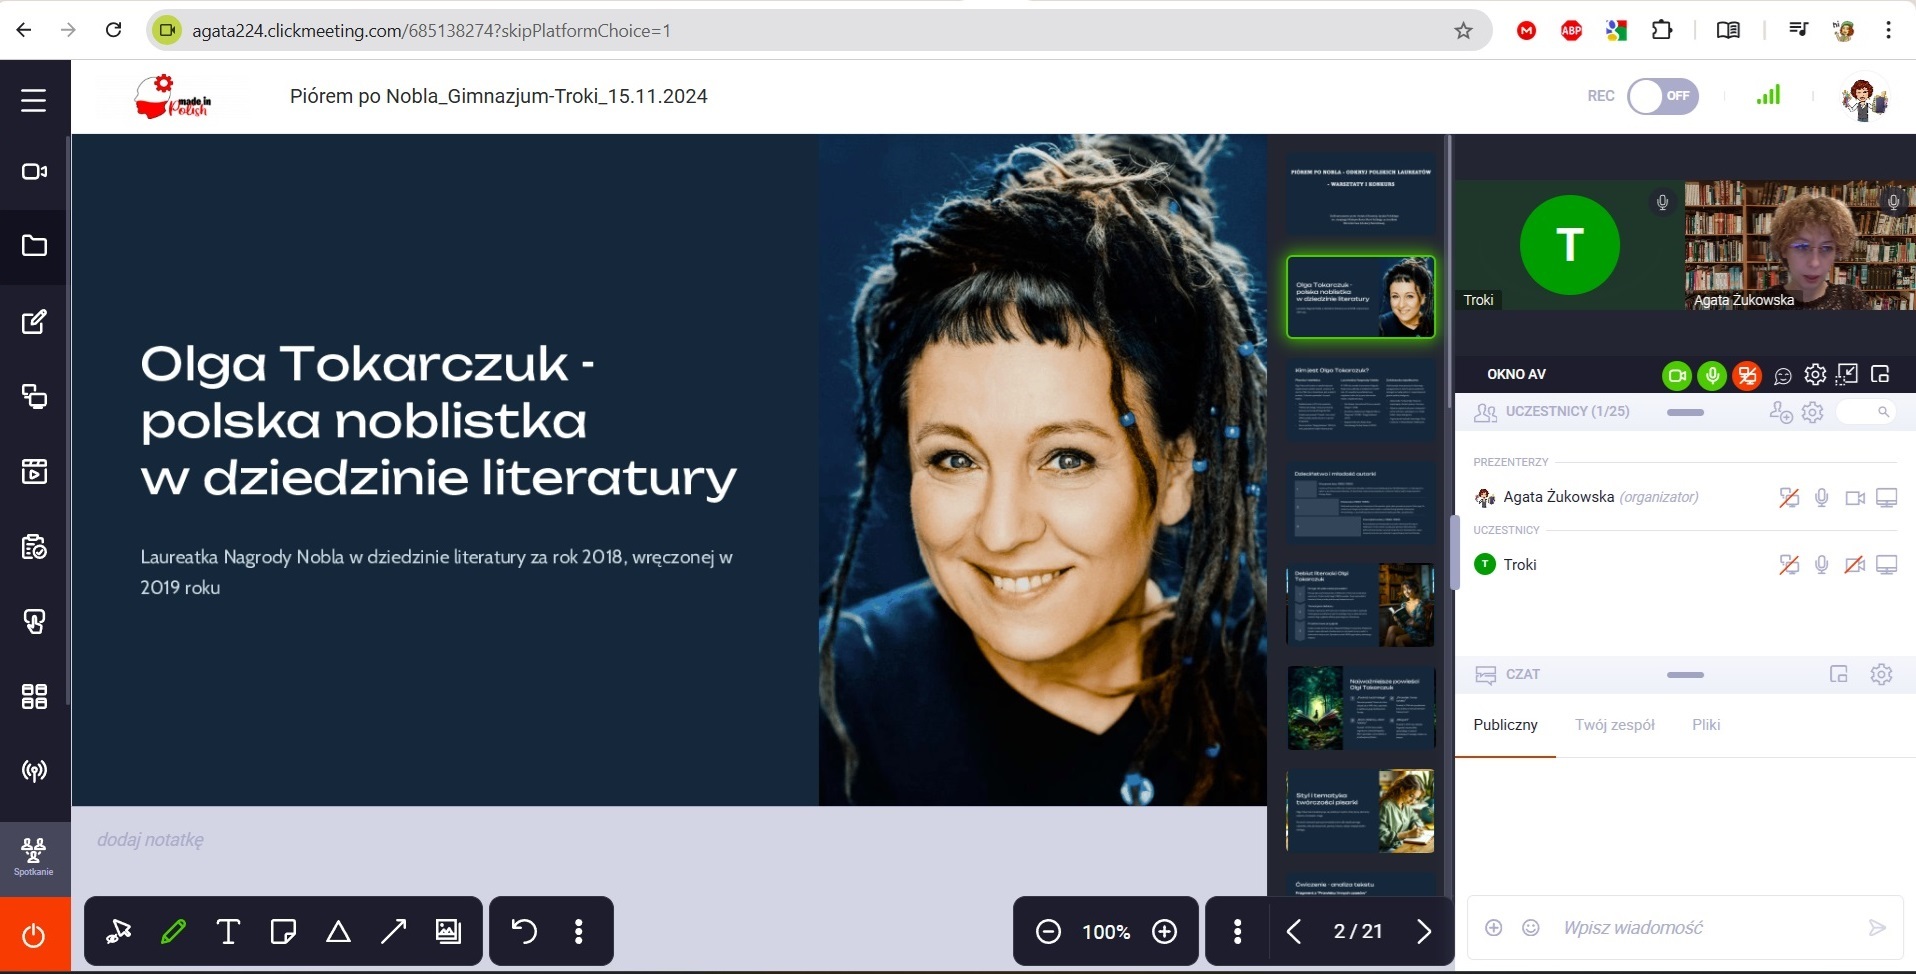The image size is (1916, 974).
Task: Select the Text tool
Action: (228, 932)
